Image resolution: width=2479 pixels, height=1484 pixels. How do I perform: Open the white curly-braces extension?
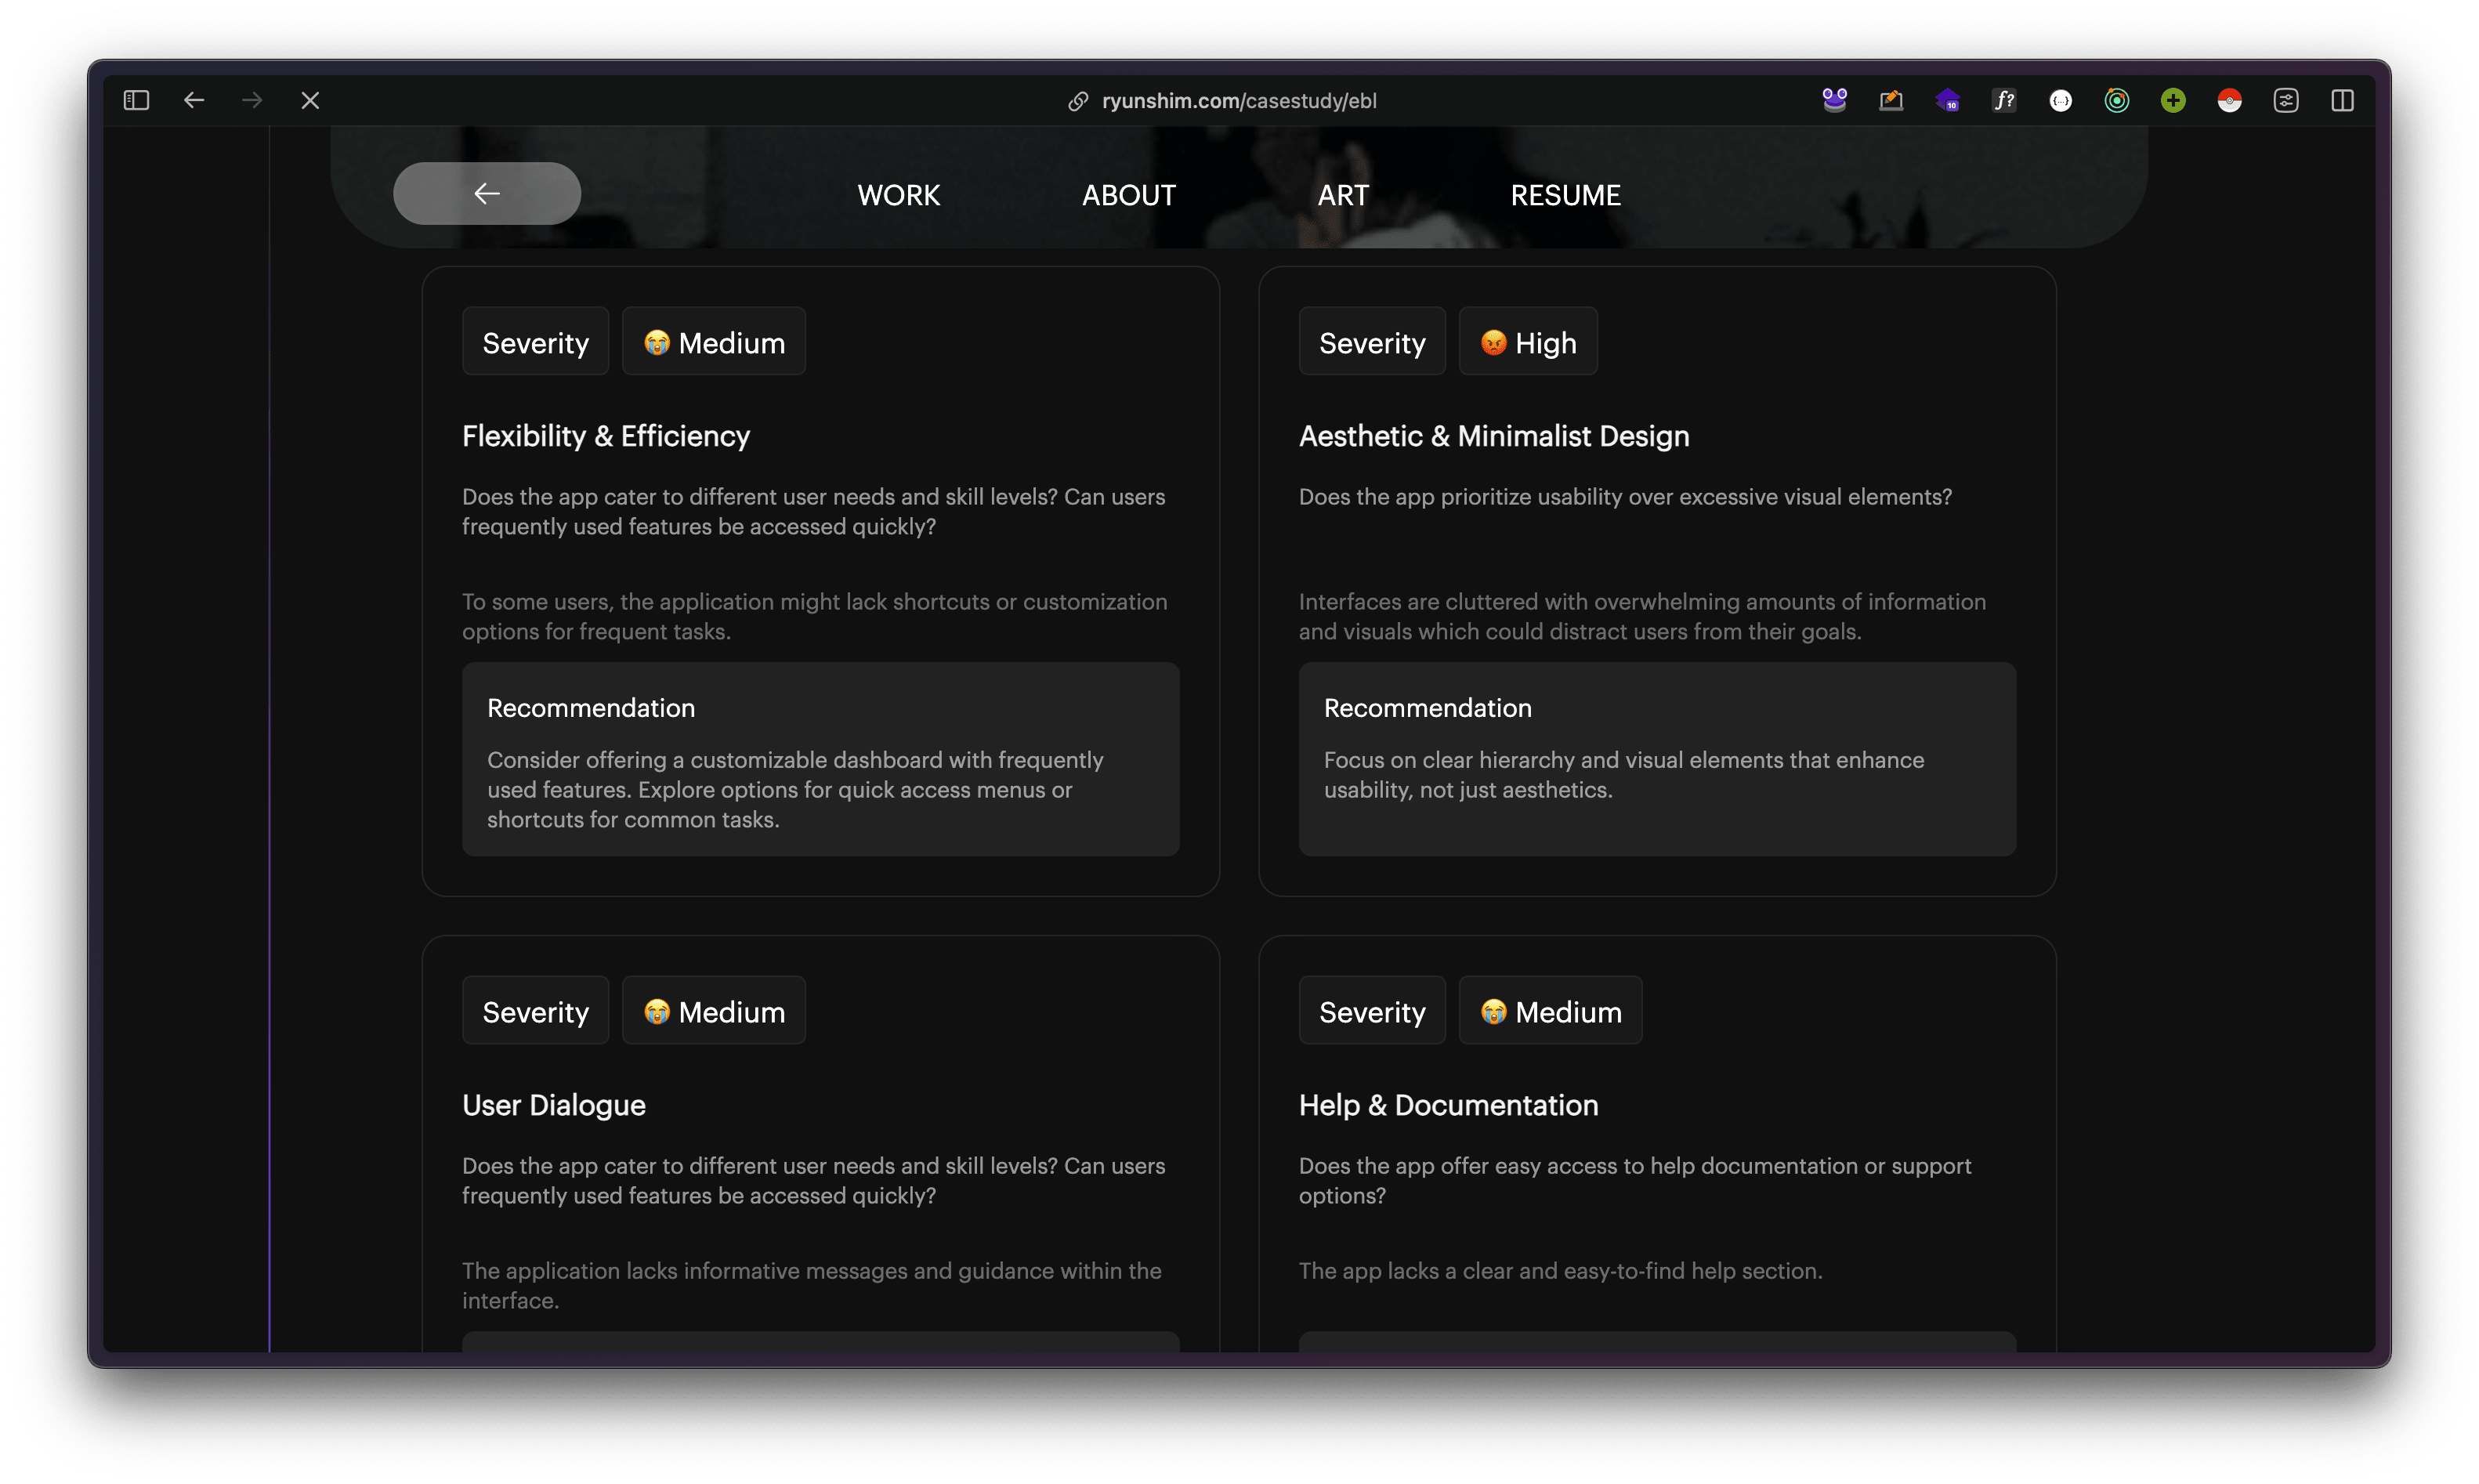(x=2060, y=100)
